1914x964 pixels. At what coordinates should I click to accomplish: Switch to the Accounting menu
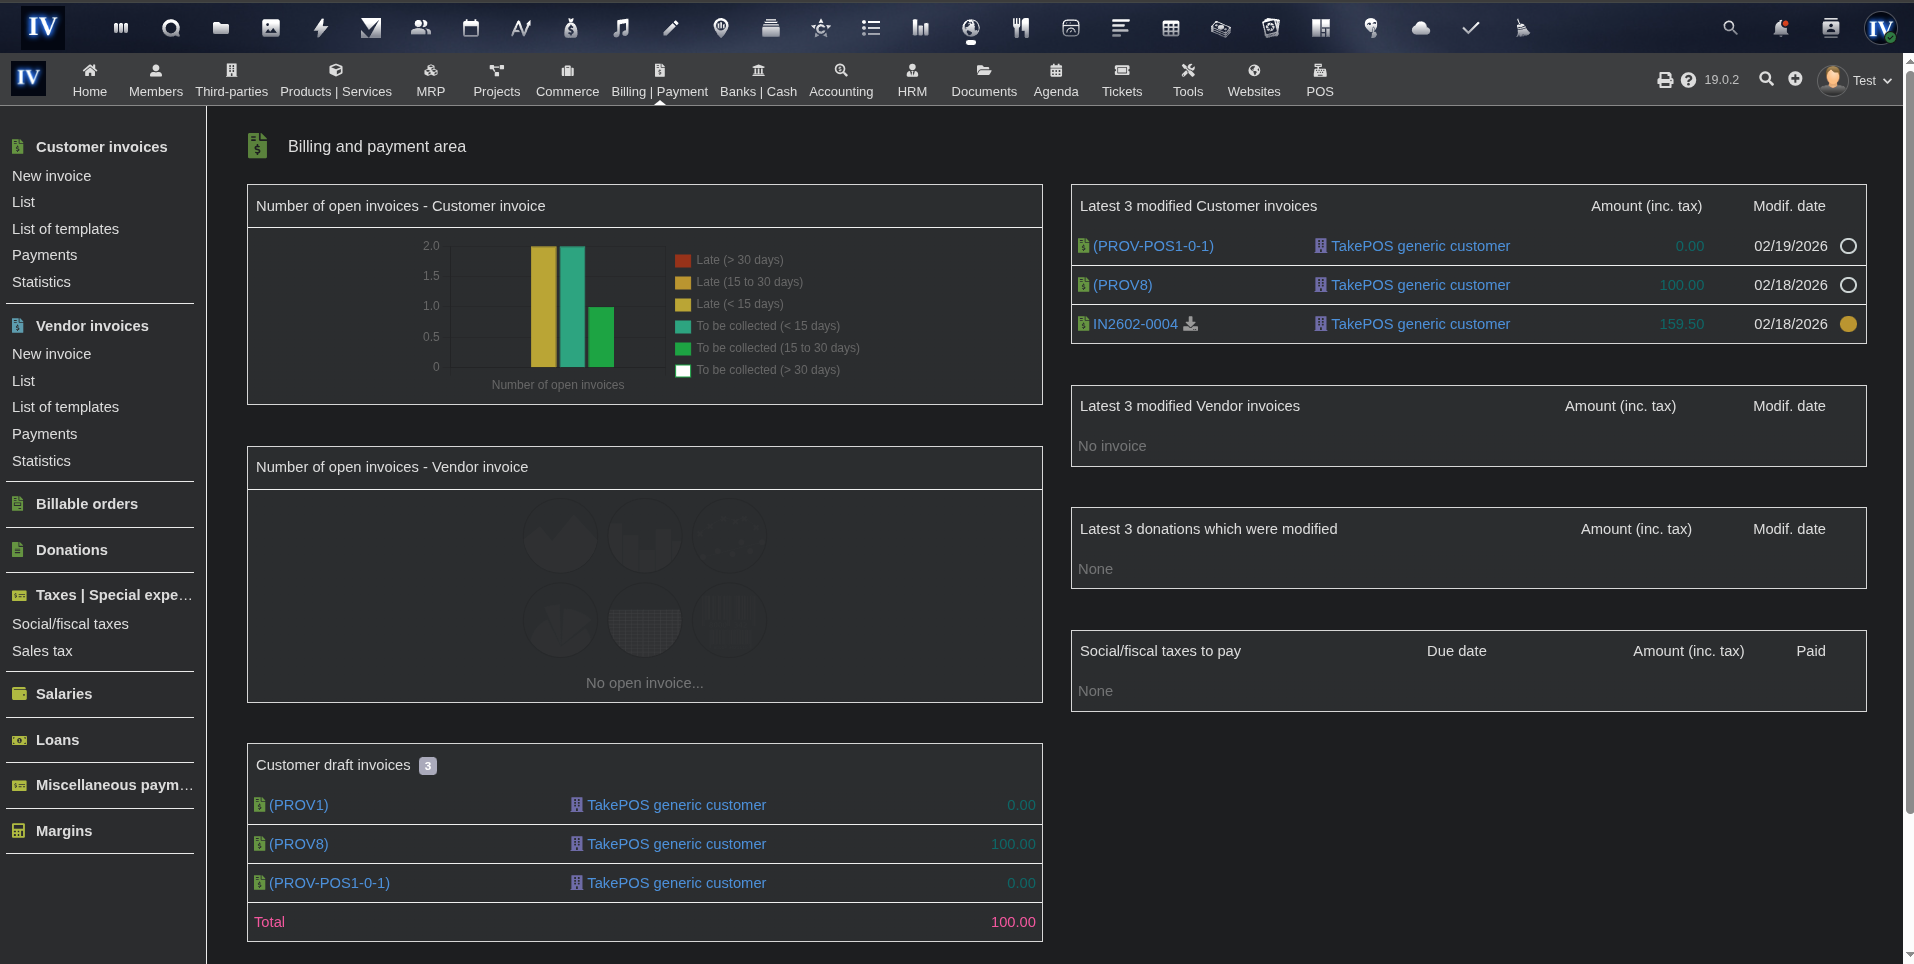(840, 79)
